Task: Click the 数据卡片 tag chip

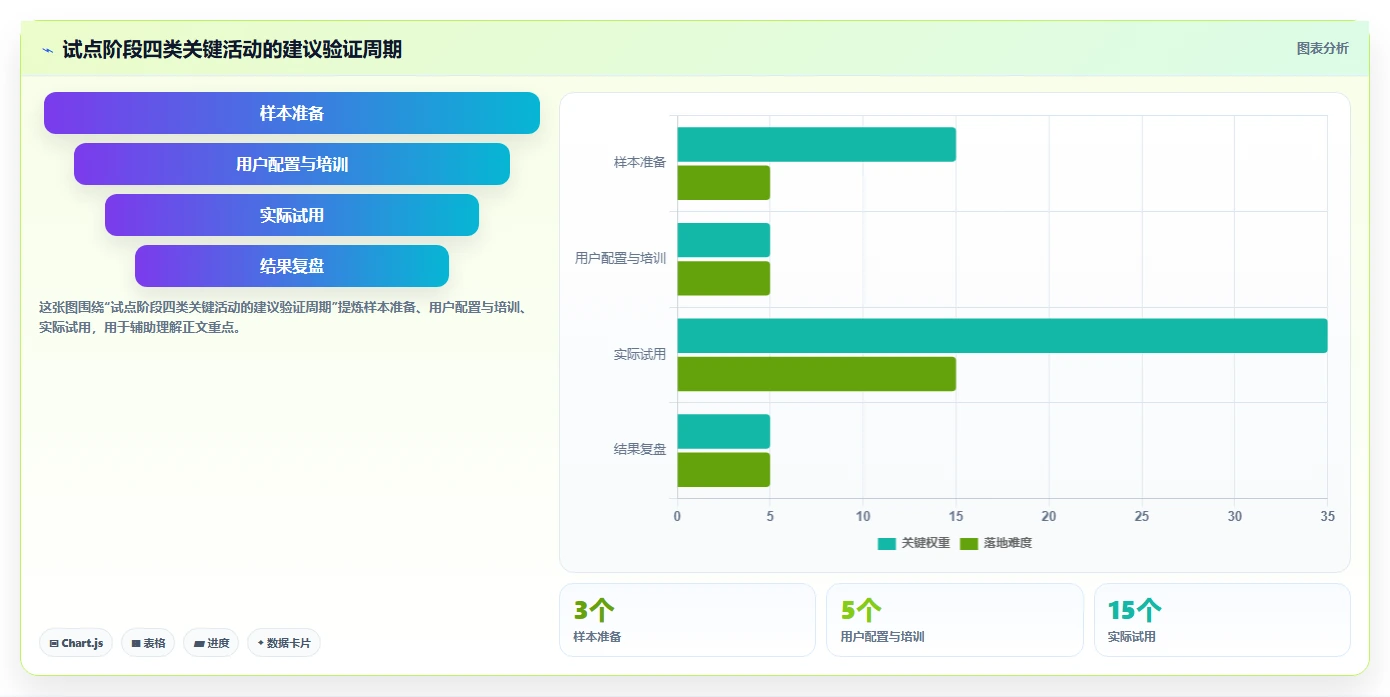Action: 284,643
